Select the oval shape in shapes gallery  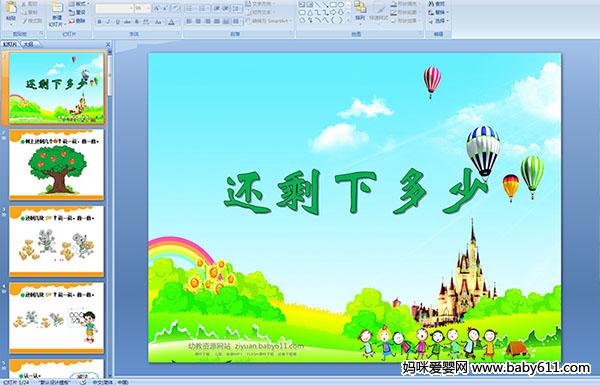[341, 5]
